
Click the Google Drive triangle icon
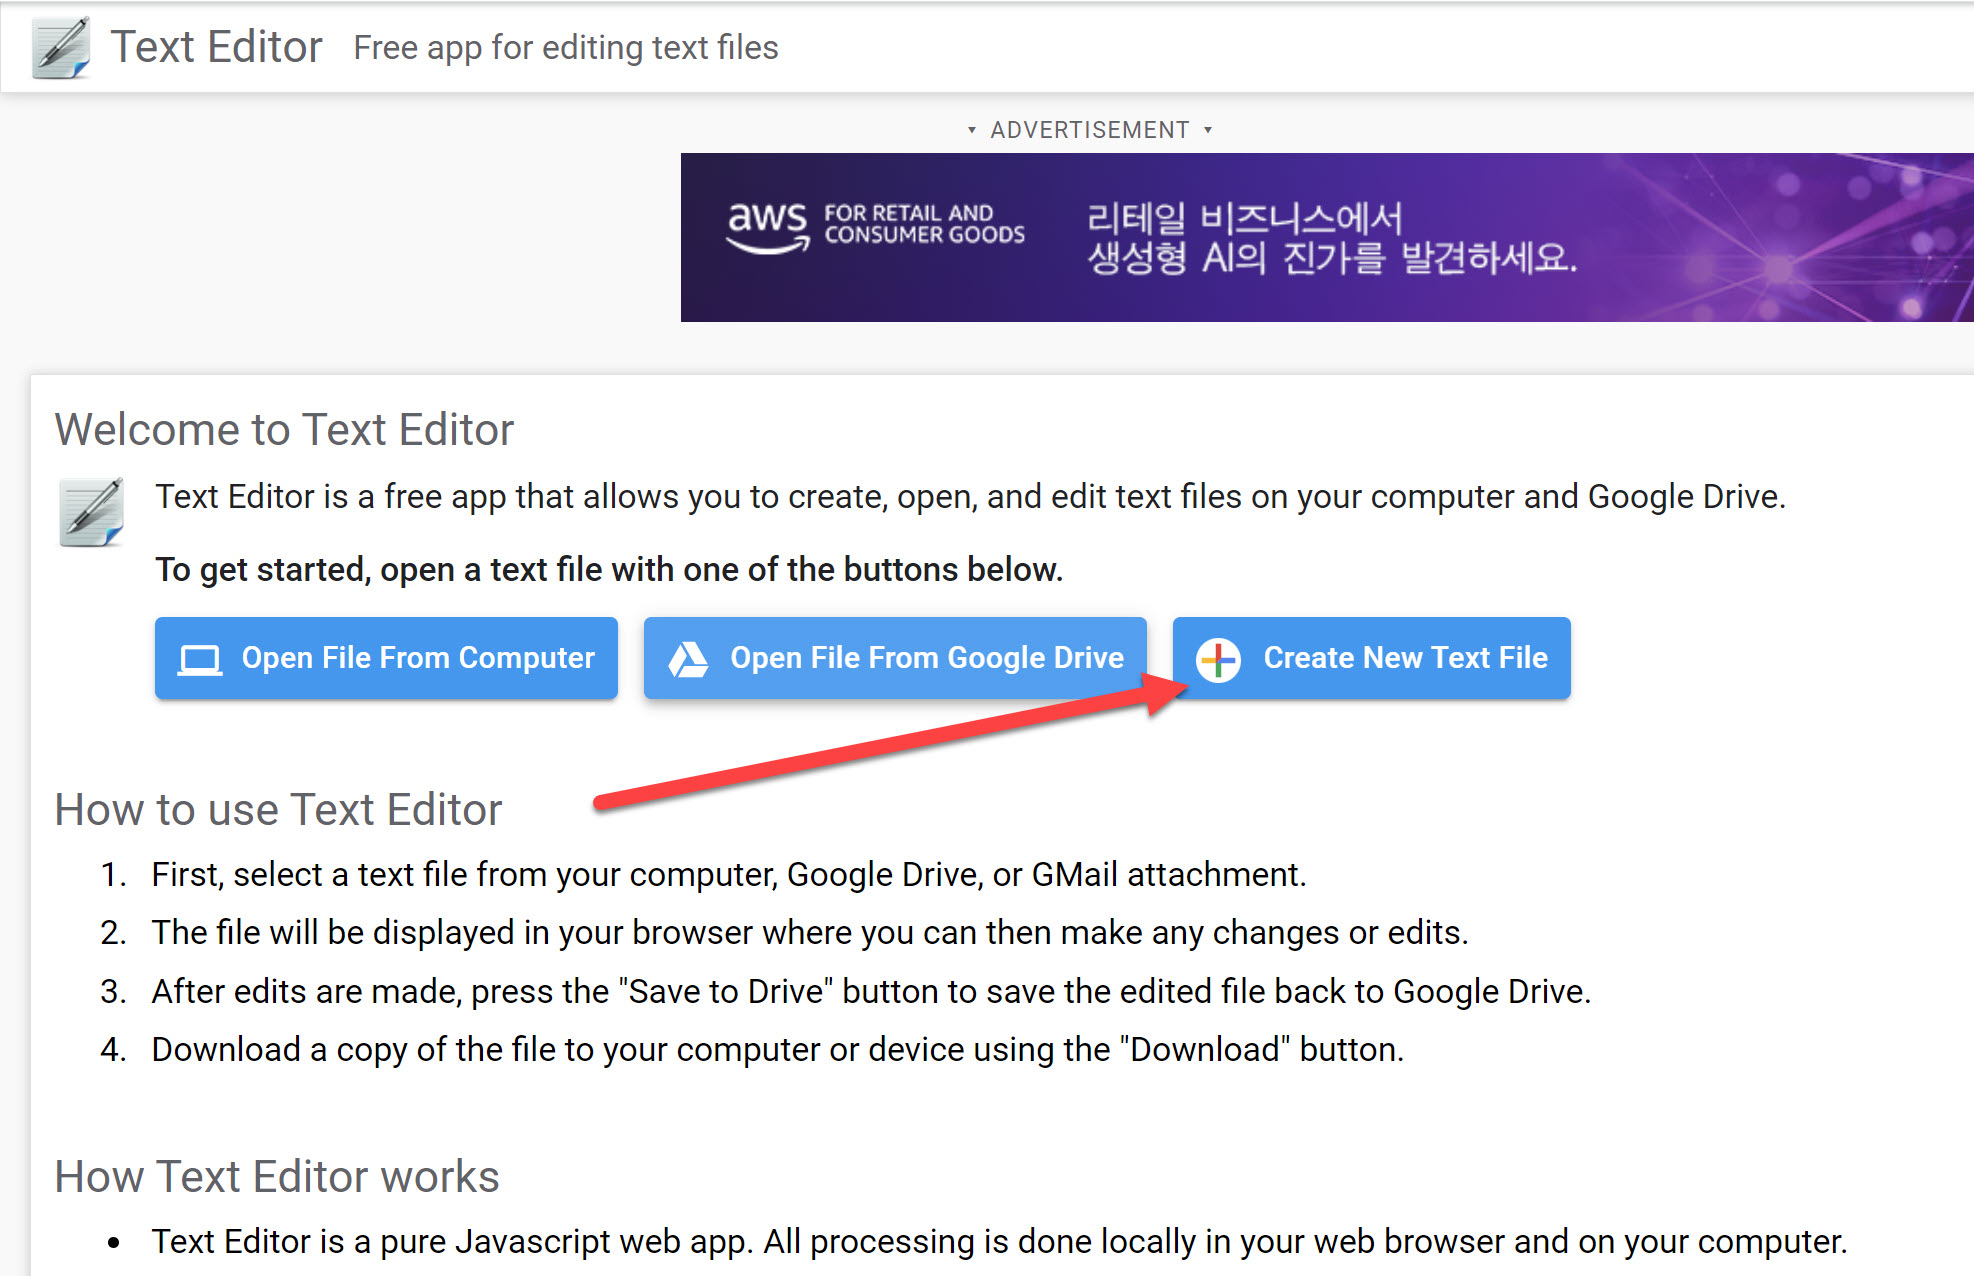click(x=688, y=659)
